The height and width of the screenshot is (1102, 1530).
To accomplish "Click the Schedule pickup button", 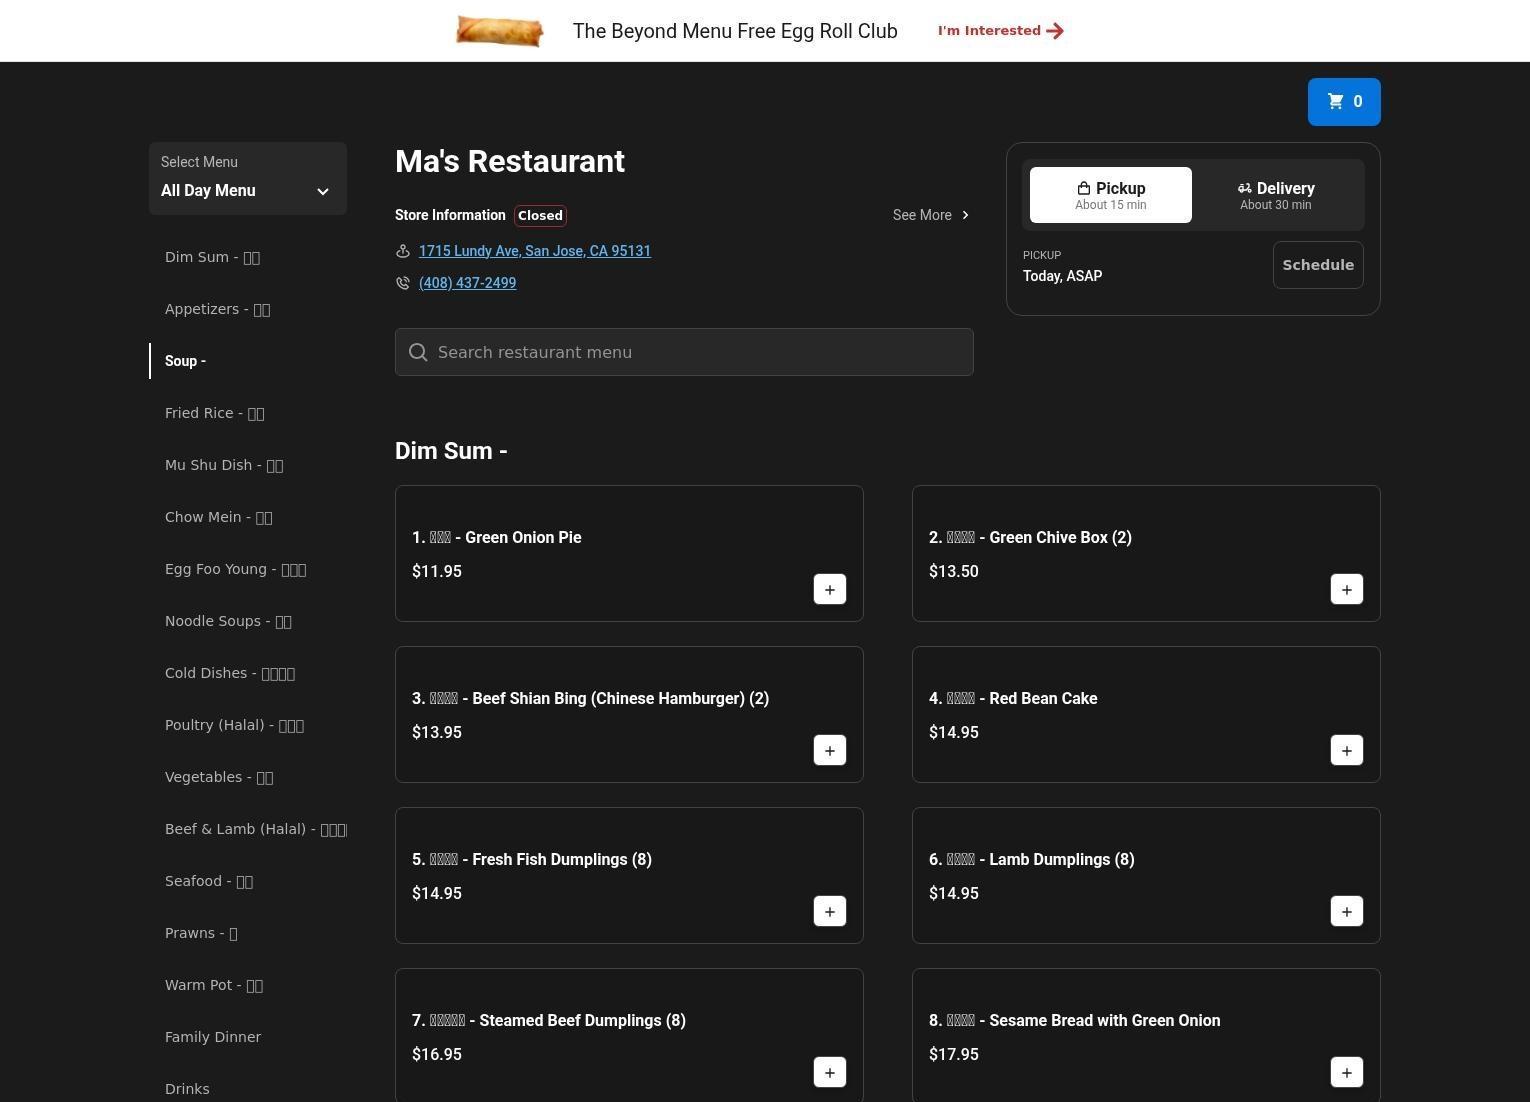I will coord(1317,265).
